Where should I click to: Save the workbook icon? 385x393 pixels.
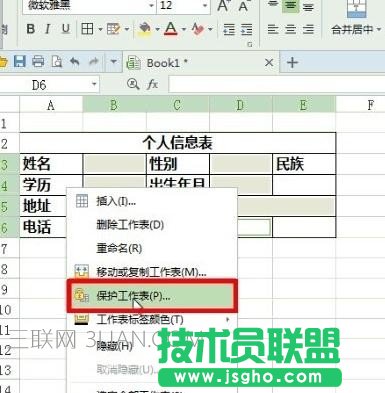20,62
